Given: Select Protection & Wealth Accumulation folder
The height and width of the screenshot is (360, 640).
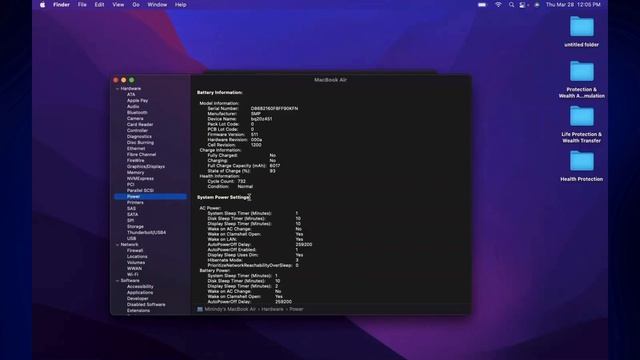Looking at the screenshot, I should tap(582, 80).
